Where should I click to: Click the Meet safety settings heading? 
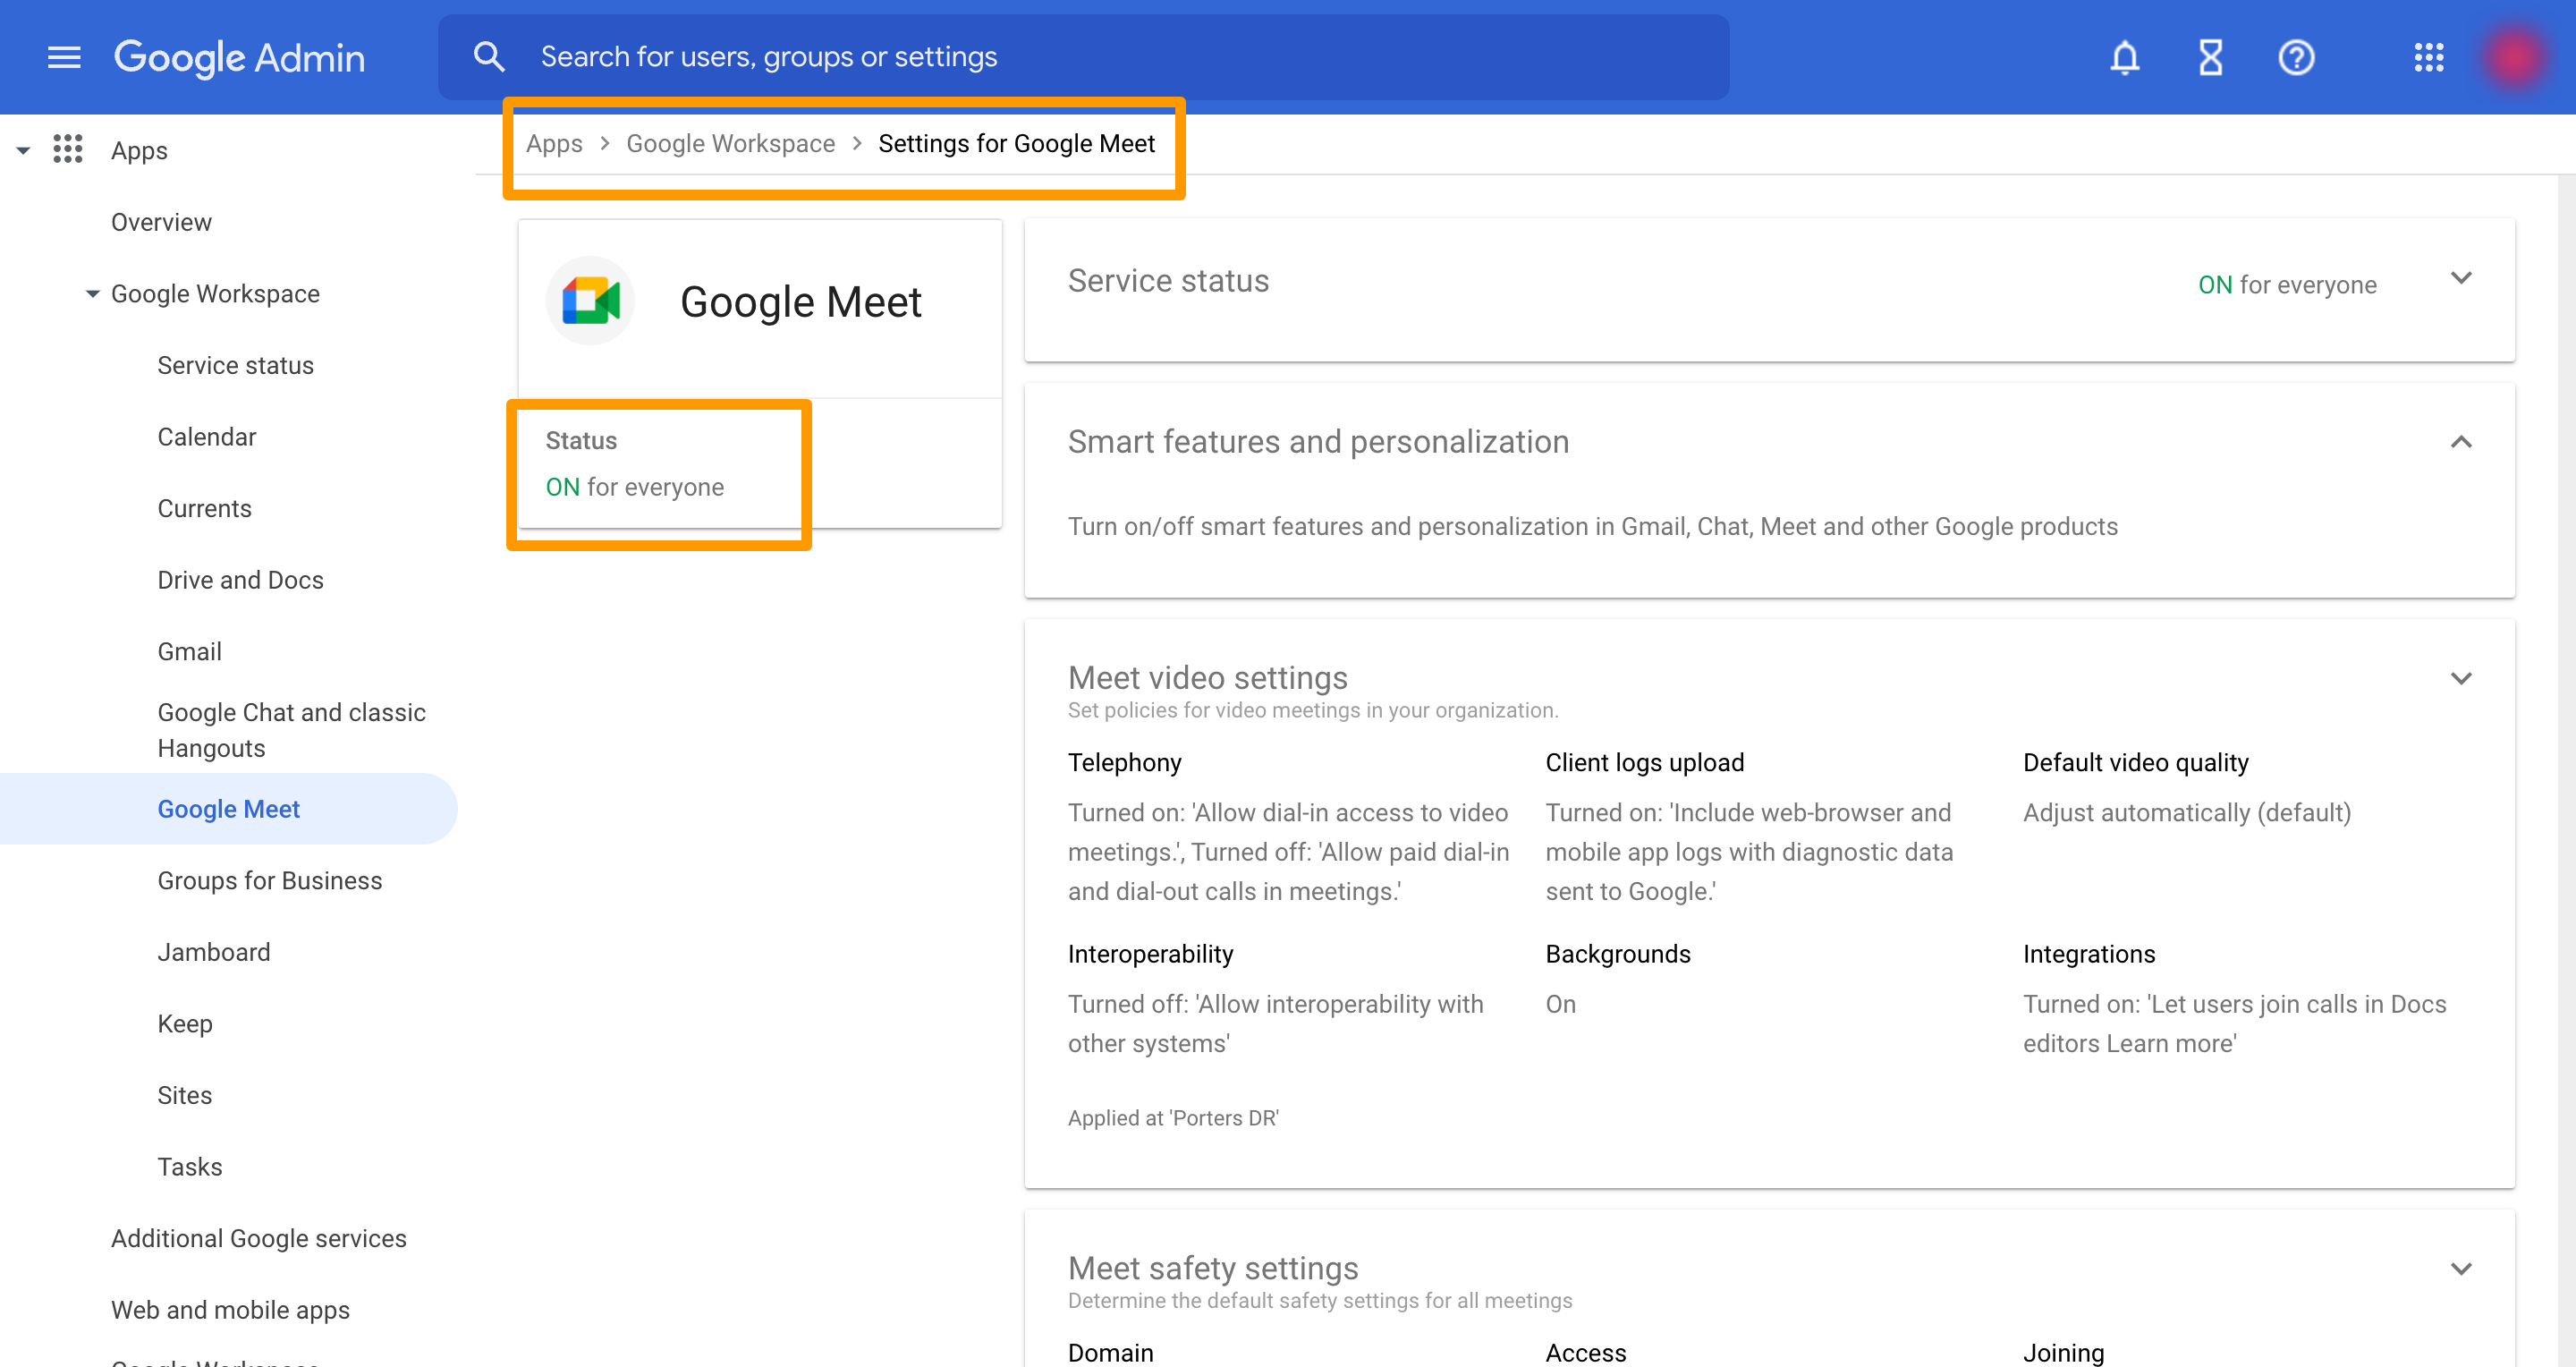point(1212,1268)
